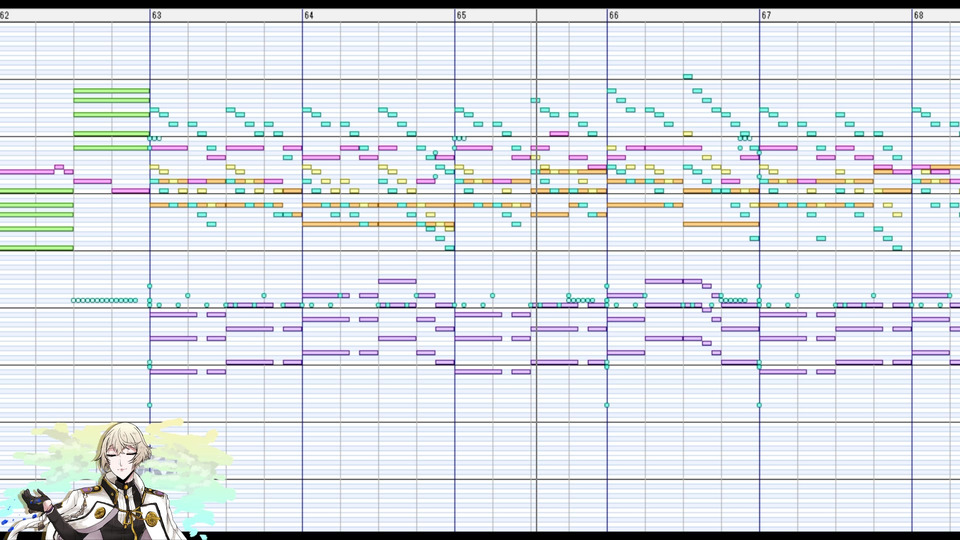Select the highest teal note in measure 66

[x=688, y=77]
